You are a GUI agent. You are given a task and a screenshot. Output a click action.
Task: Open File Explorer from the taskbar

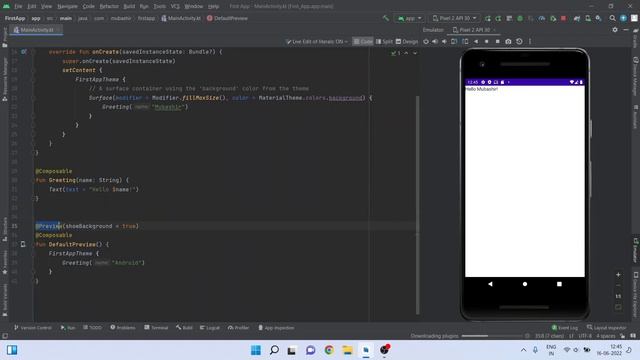347,350
